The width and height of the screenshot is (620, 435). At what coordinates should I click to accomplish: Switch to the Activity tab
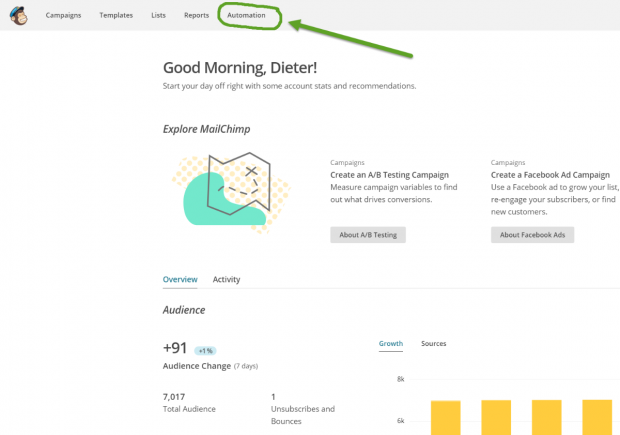click(x=226, y=280)
